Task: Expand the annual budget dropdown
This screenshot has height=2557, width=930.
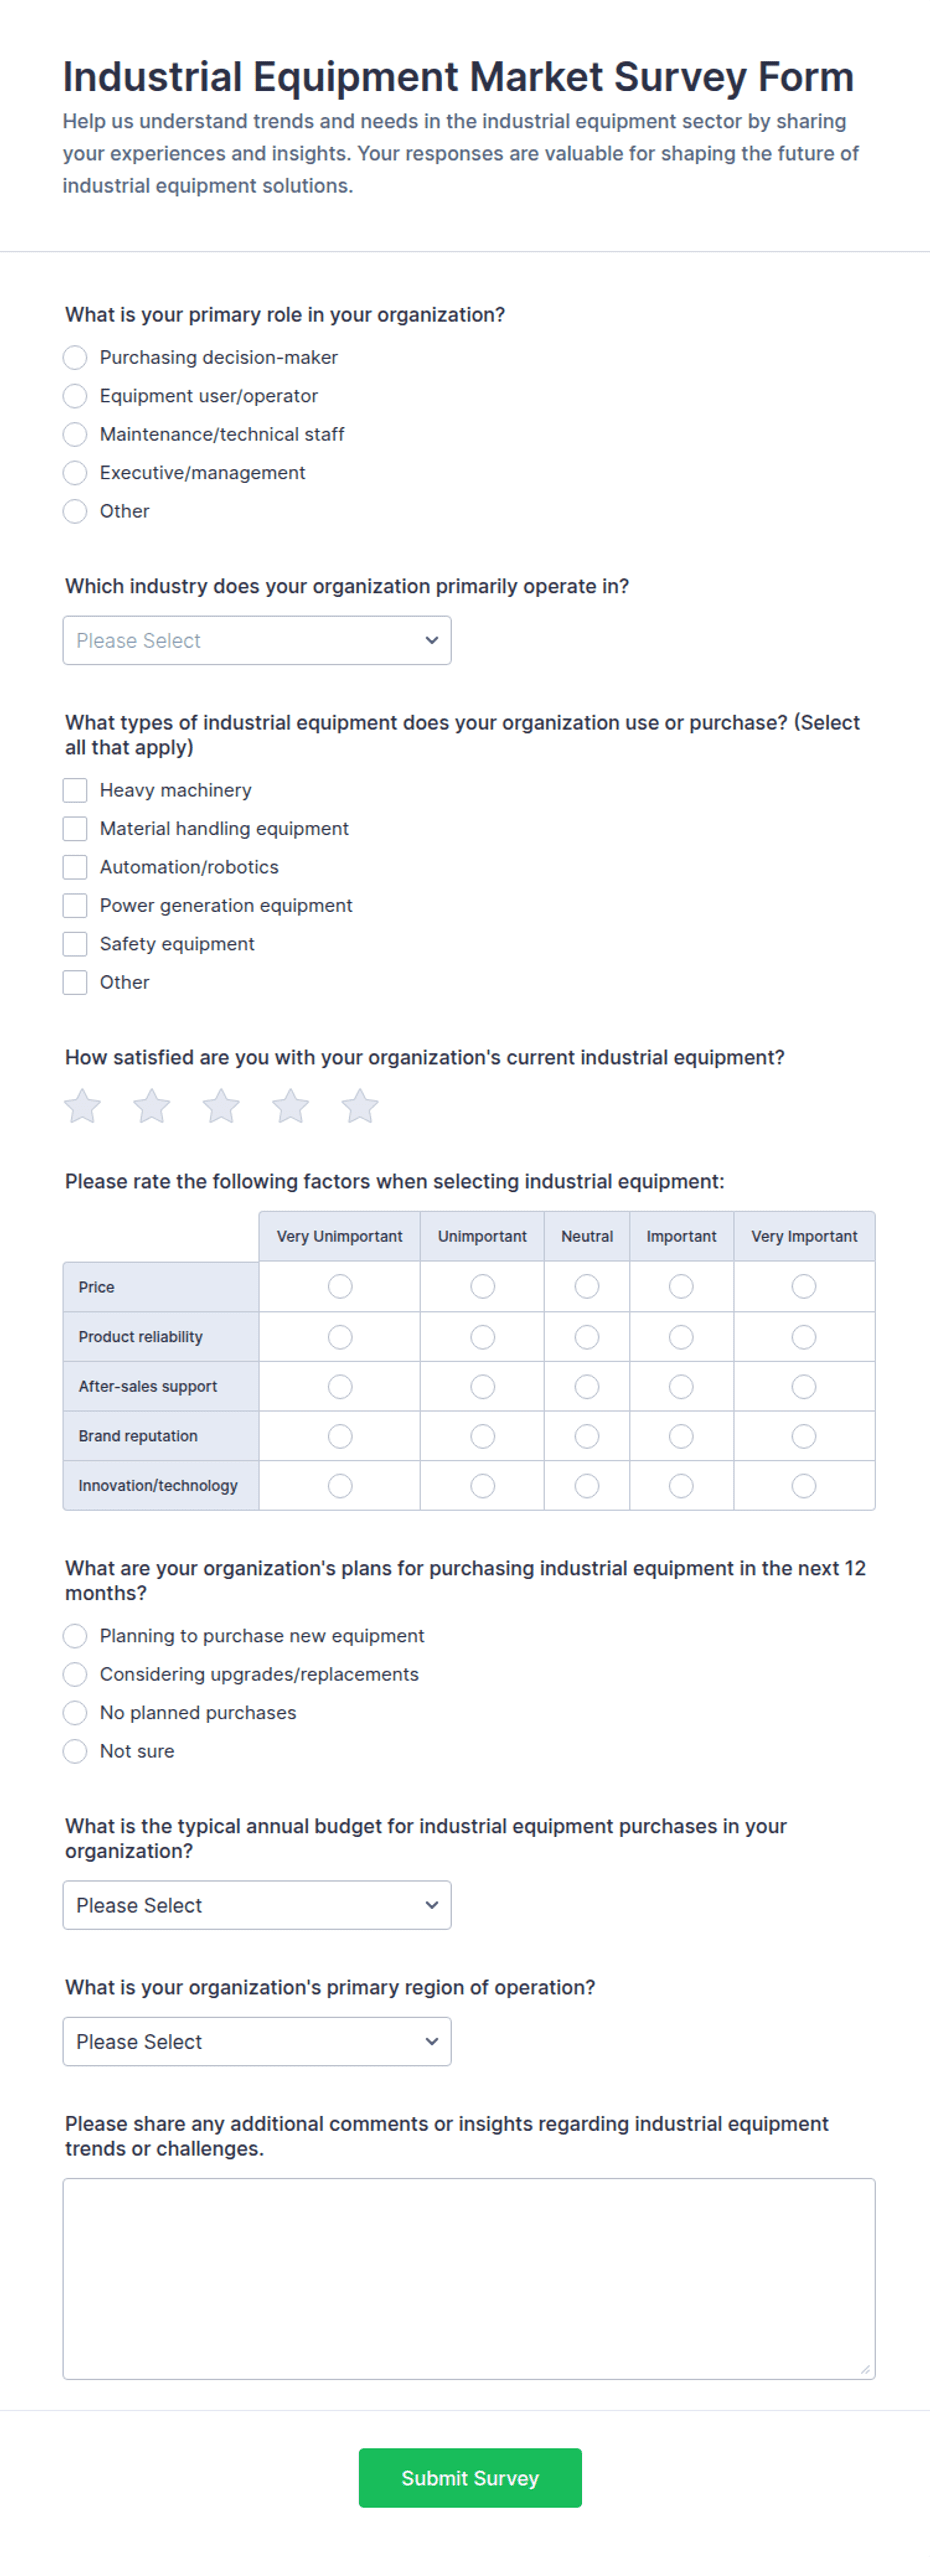Action: (x=257, y=1905)
